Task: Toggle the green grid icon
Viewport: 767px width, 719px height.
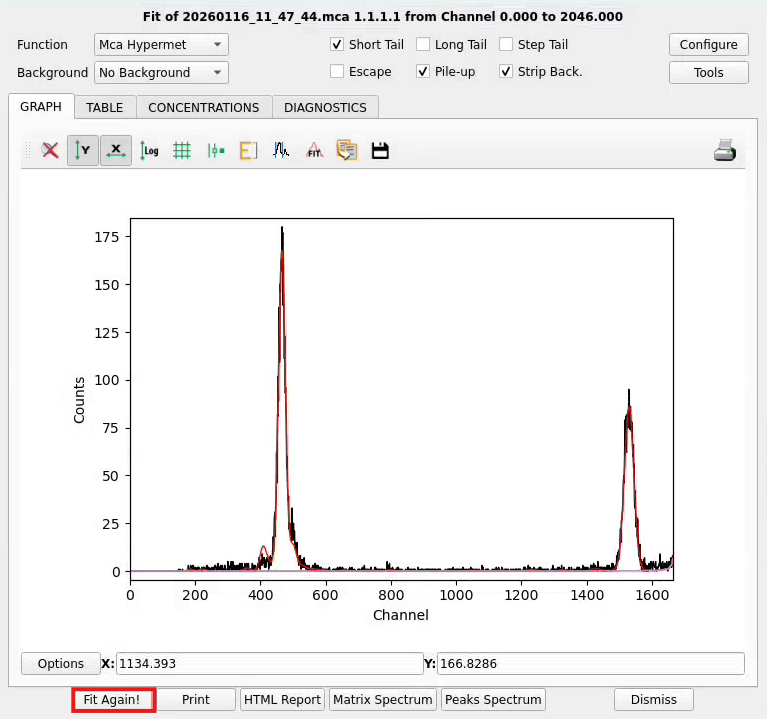Action: (182, 150)
